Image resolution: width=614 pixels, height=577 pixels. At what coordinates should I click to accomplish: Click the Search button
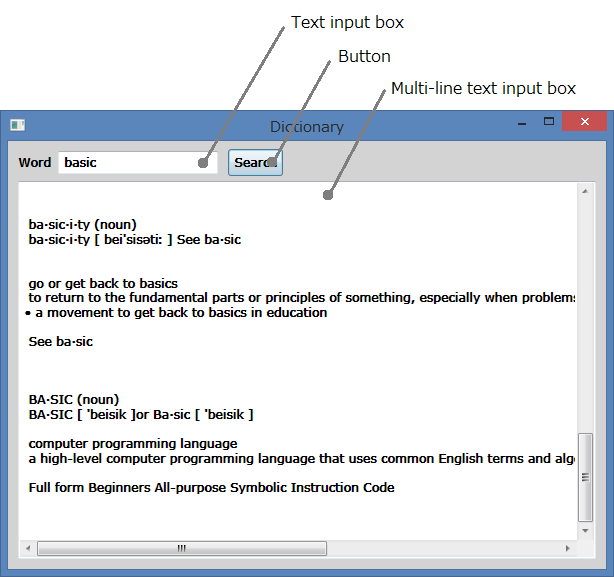255,162
